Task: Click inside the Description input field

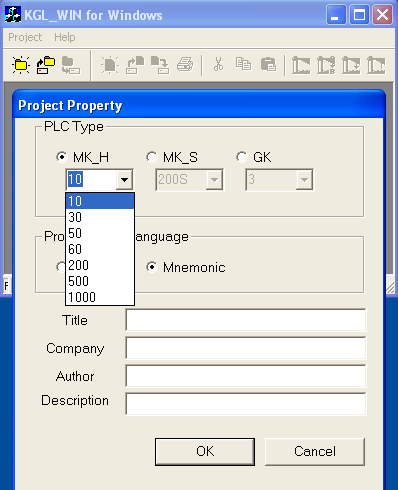Action: [246, 404]
